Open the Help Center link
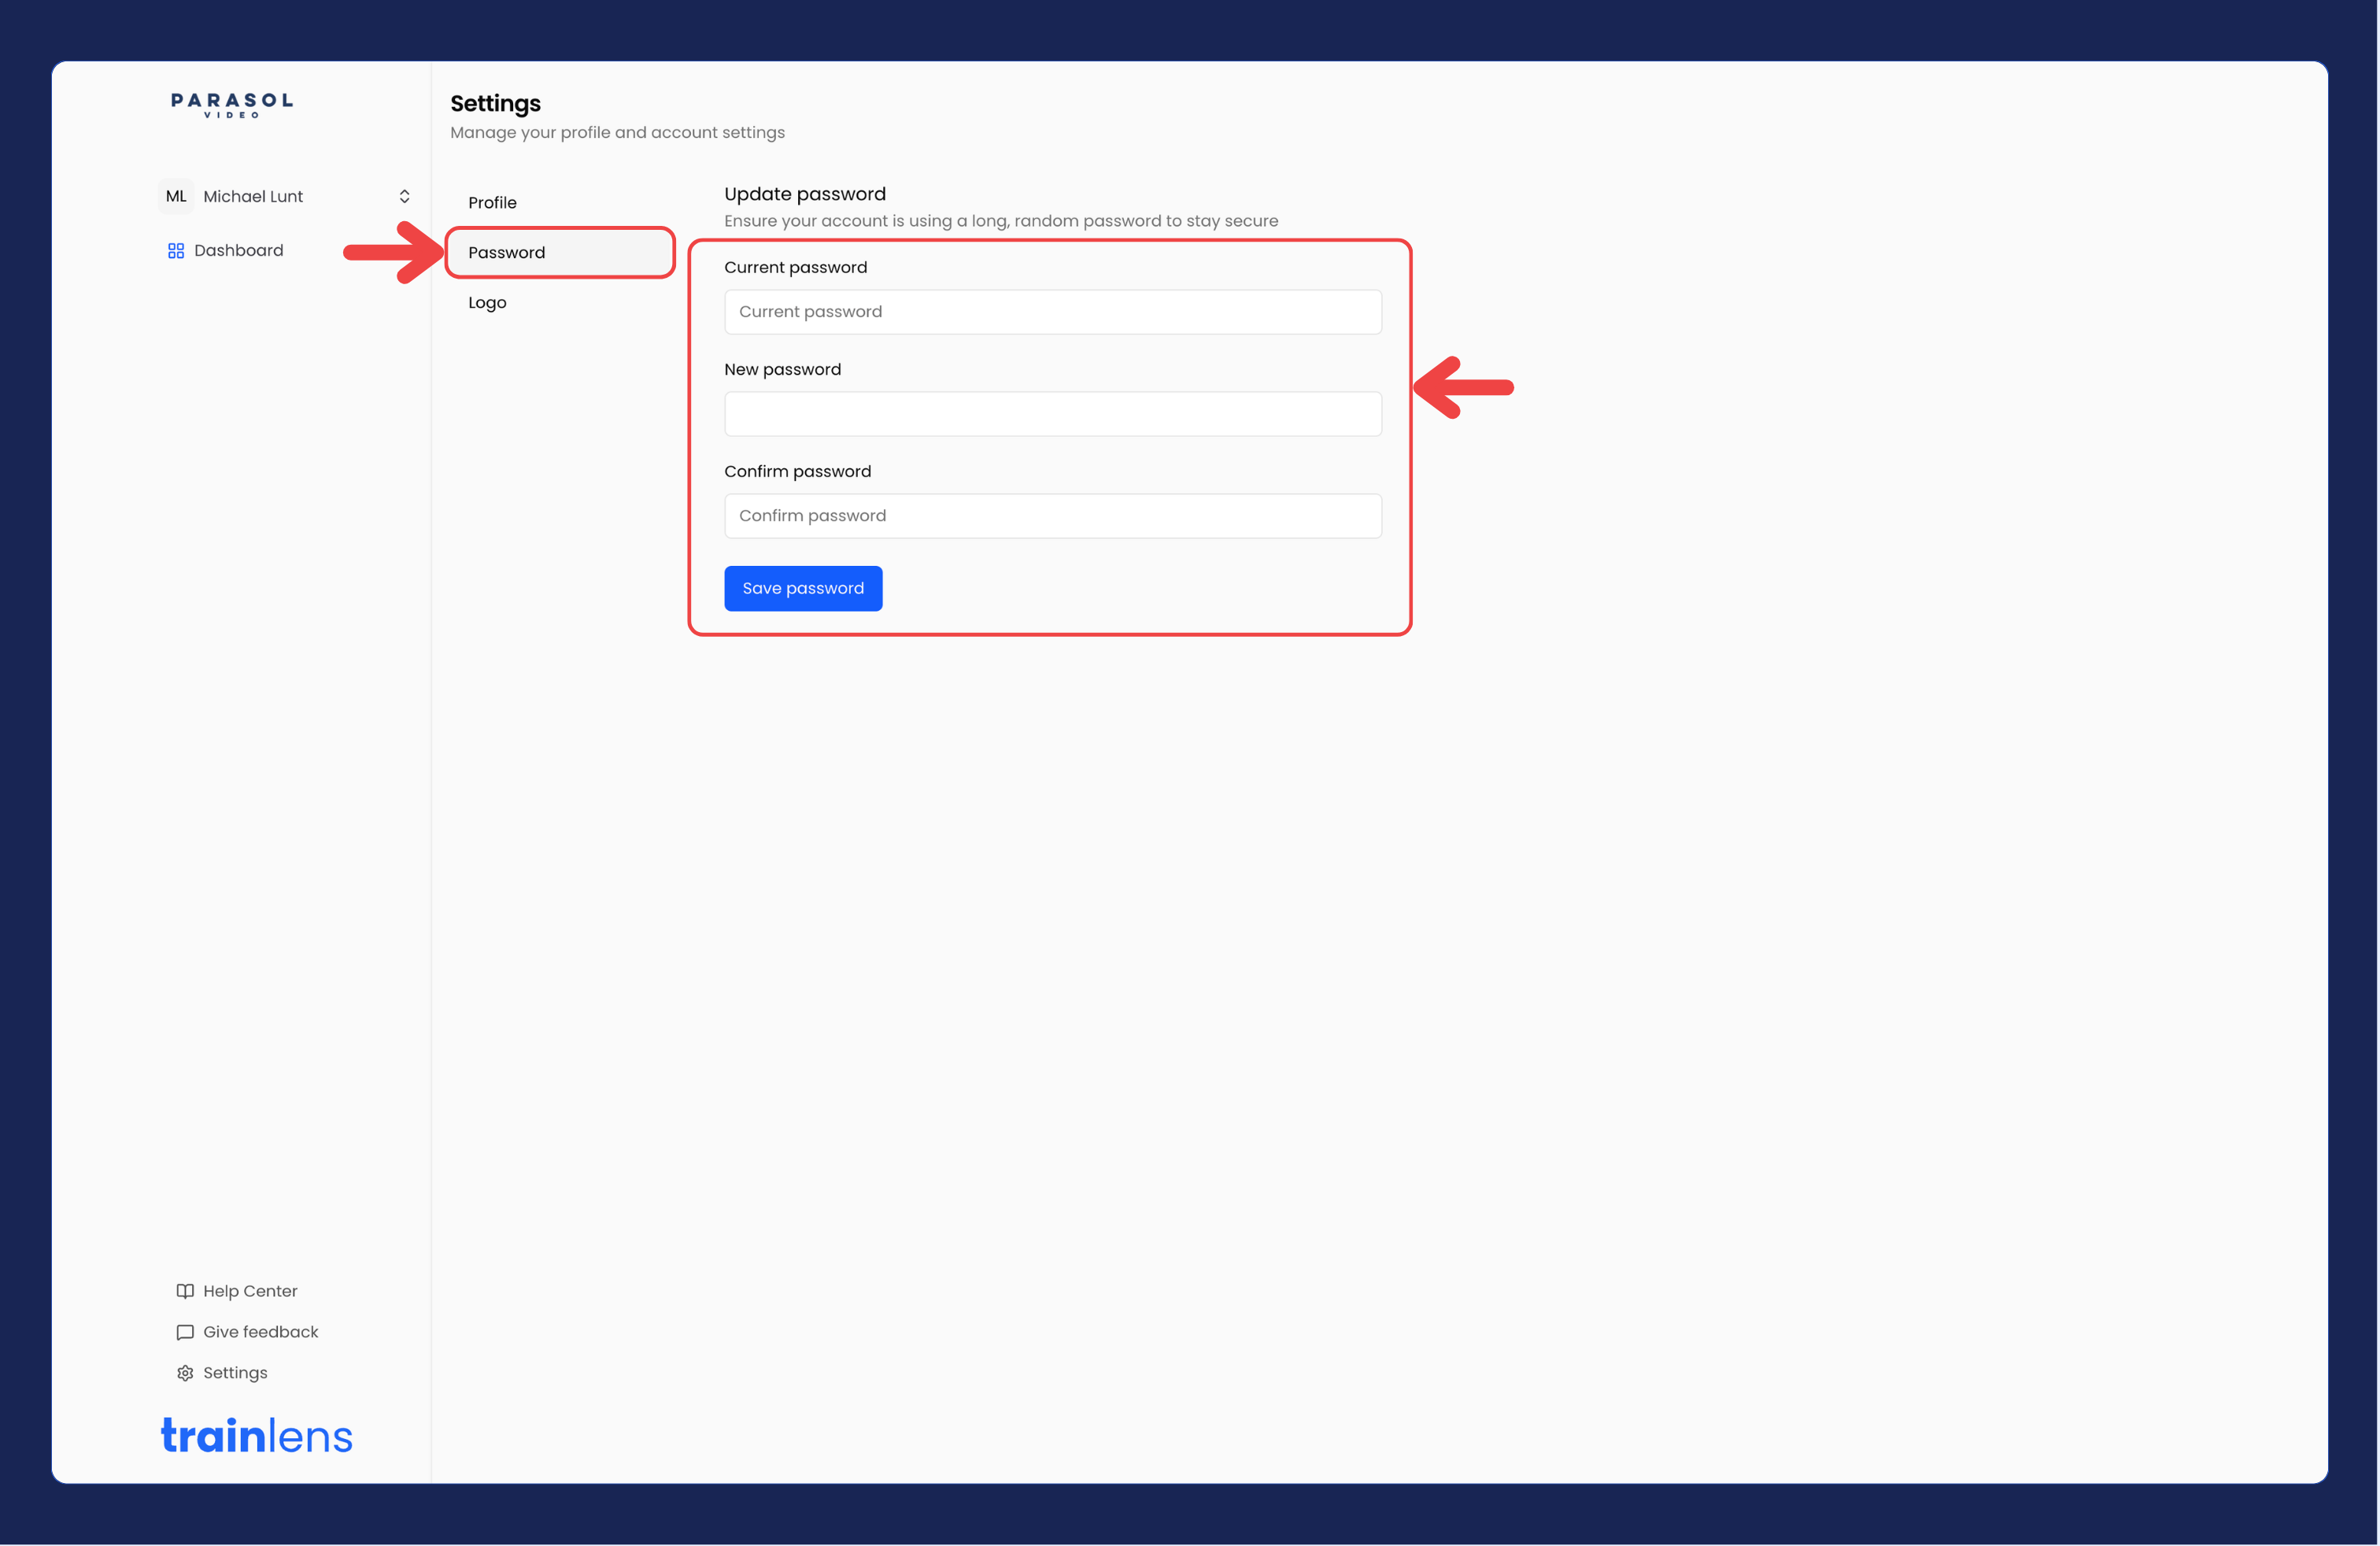 pyautogui.click(x=250, y=1291)
